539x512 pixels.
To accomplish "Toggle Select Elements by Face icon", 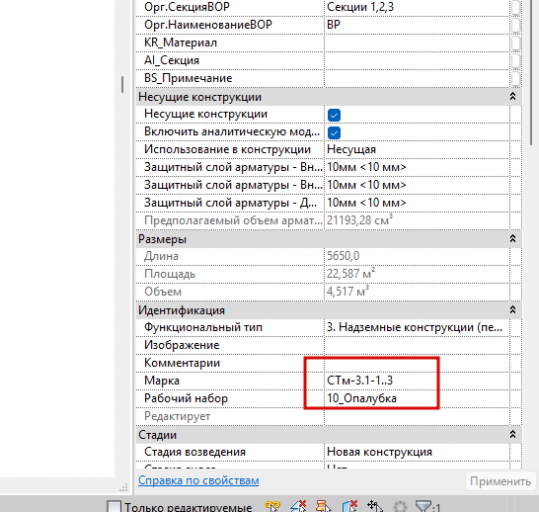I will 350,506.
